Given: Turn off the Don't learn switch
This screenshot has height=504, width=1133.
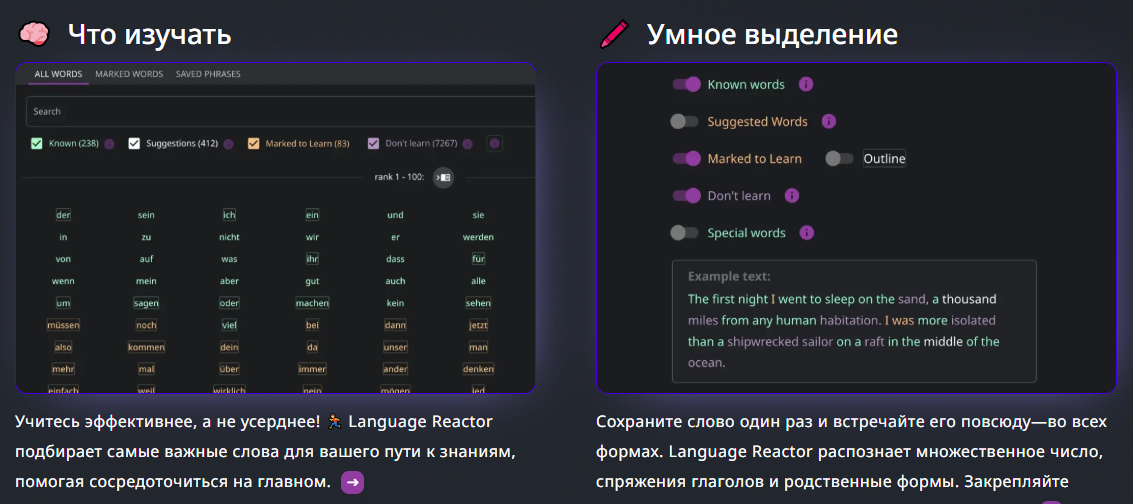Looking at the screenshot, I should (686, 196).
